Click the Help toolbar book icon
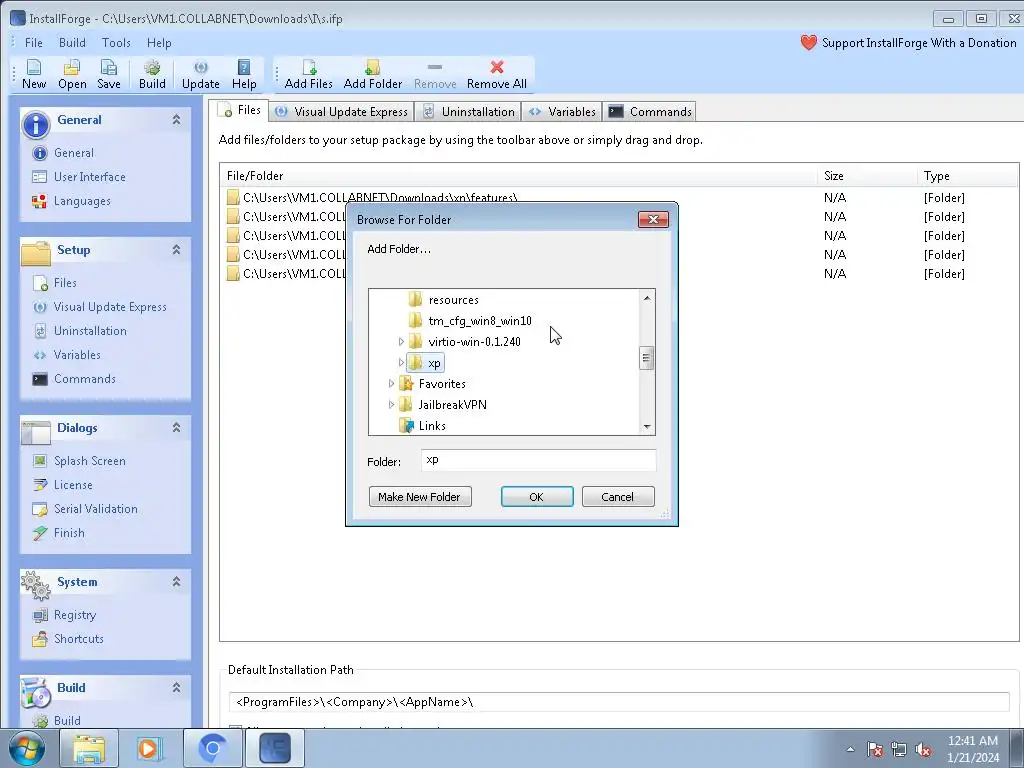This screenshot has width=1024, height=768. [x=244, y=67]
